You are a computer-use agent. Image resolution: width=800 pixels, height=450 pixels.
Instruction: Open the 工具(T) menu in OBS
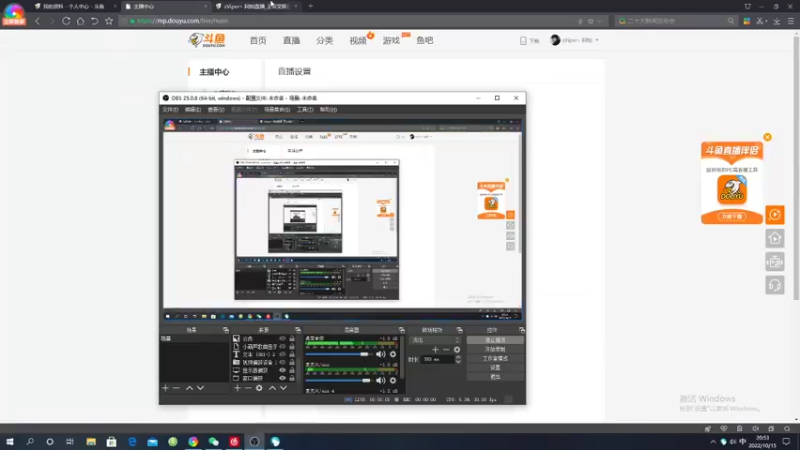(305, 110)
